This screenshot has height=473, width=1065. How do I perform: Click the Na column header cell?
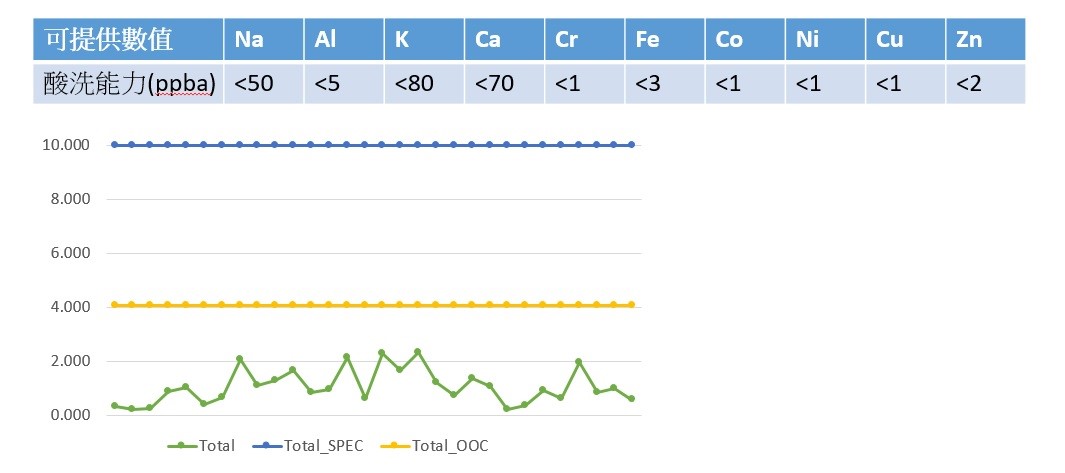pyautogui.click(x=264, y=40)
